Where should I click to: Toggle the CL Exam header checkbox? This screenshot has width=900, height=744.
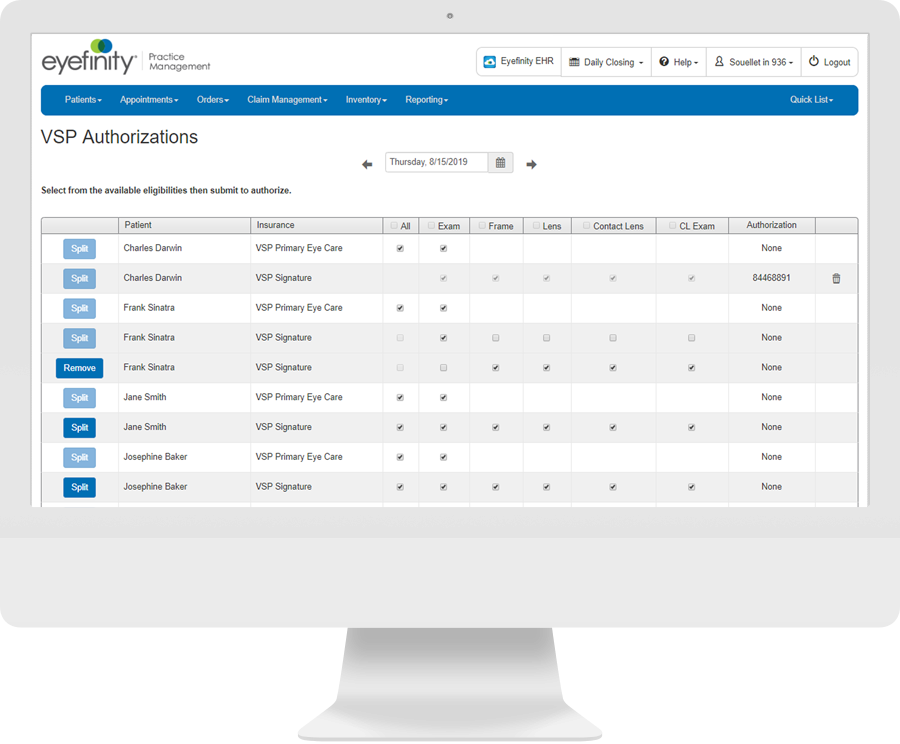673,226
